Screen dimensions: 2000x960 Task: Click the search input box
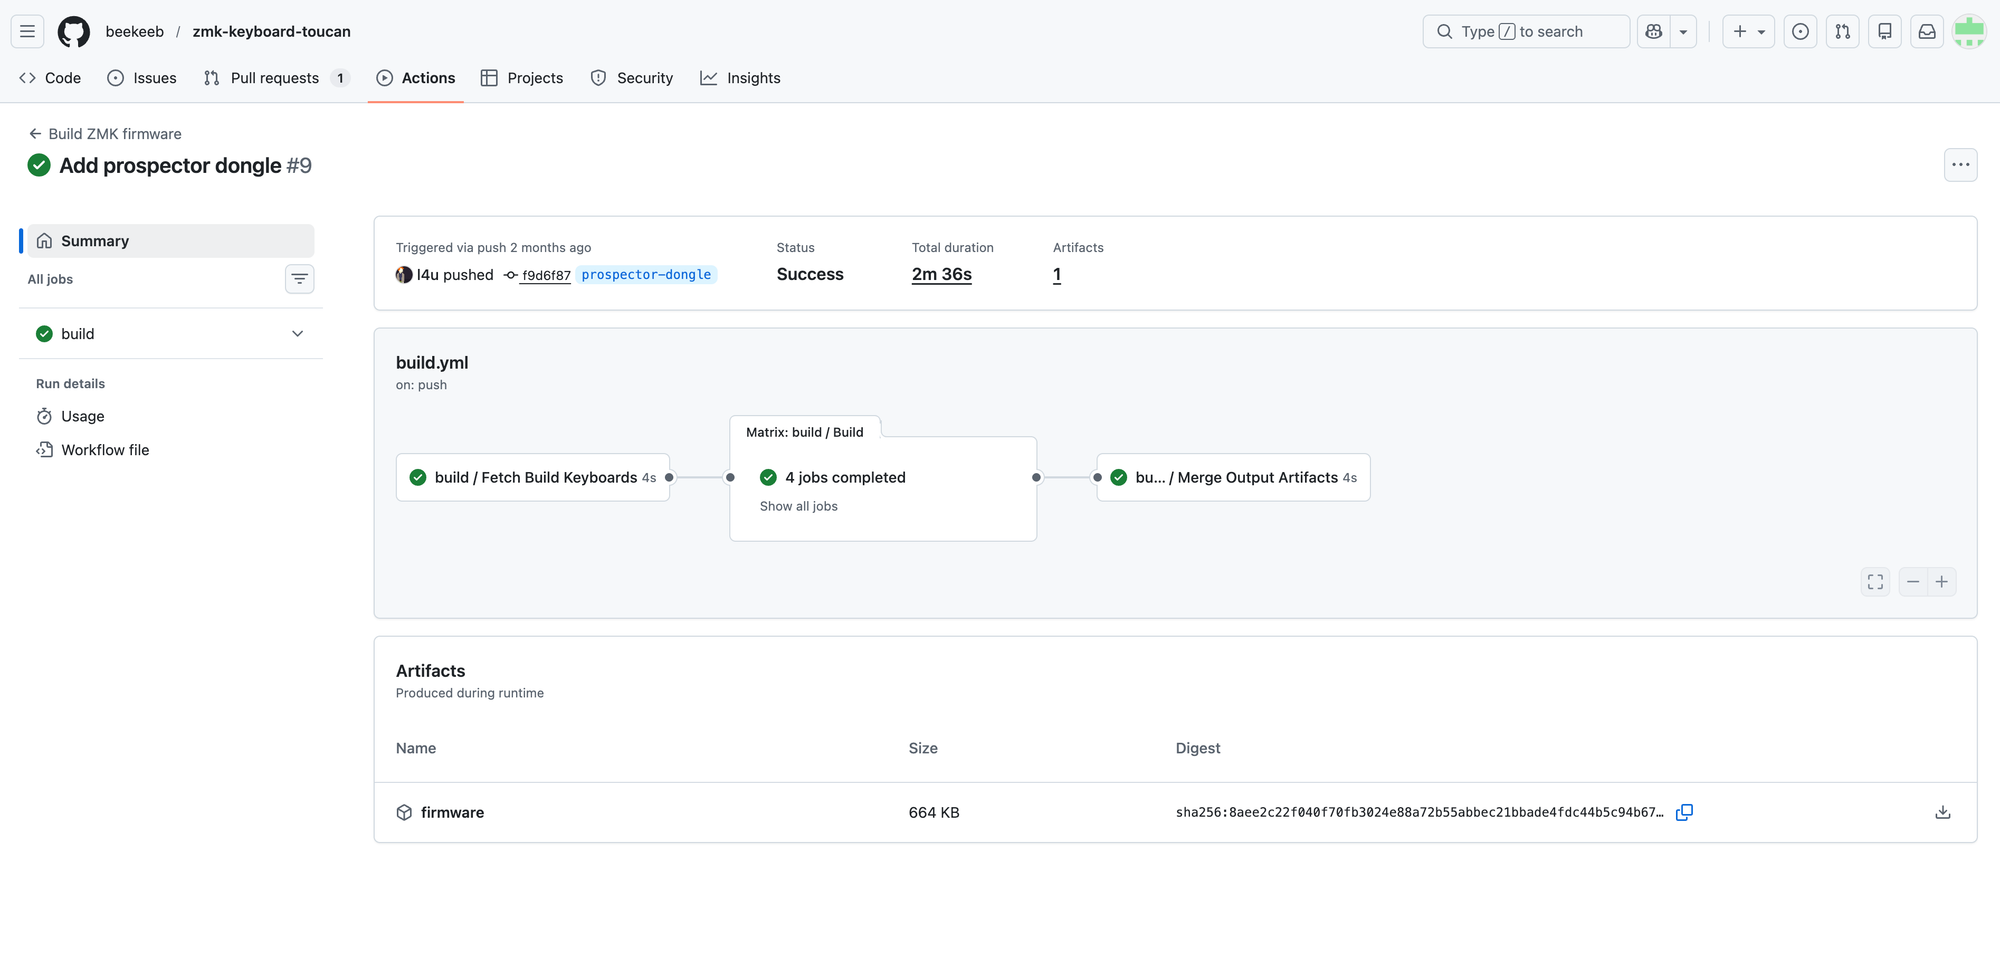(1525, 32)
